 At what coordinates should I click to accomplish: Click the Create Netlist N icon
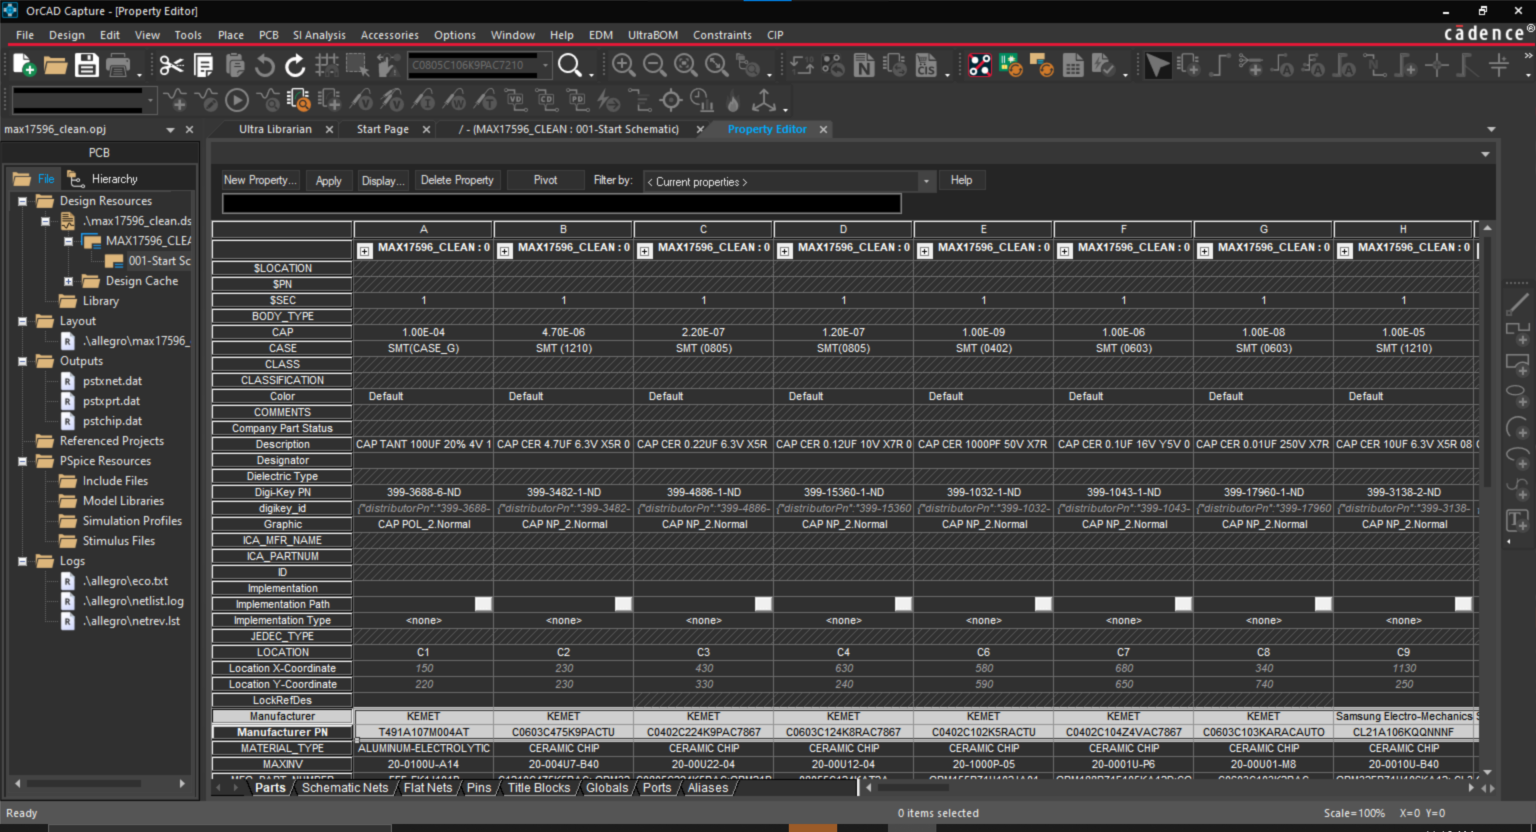[864, 66]
